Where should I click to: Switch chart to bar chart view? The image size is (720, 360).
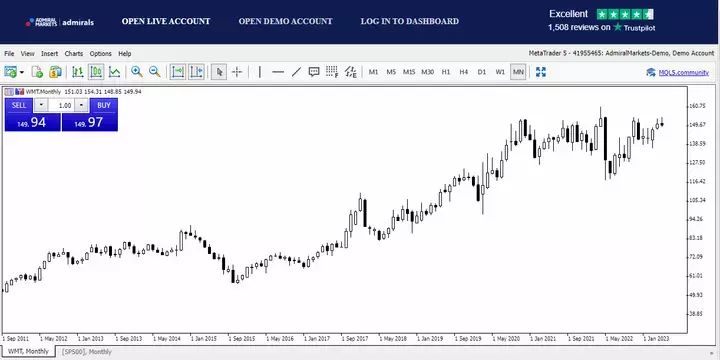pos(78,72)
